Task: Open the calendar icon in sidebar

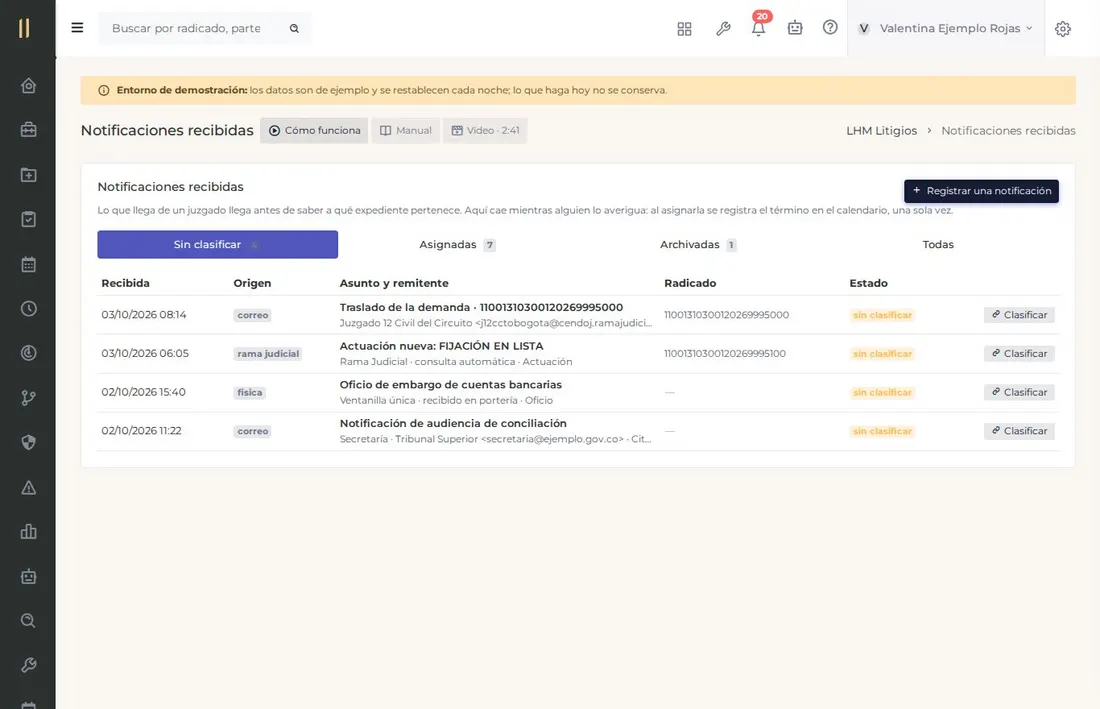Action: click(x=28, y=264)
